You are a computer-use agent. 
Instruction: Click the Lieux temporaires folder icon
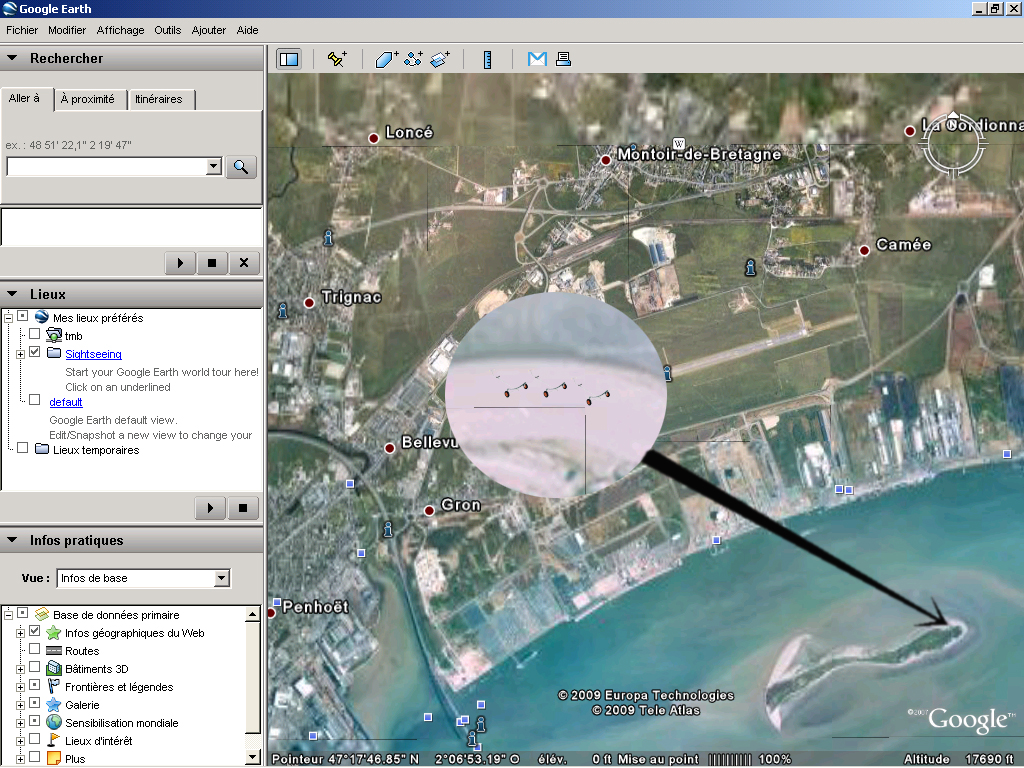click(x=42, y=449)
